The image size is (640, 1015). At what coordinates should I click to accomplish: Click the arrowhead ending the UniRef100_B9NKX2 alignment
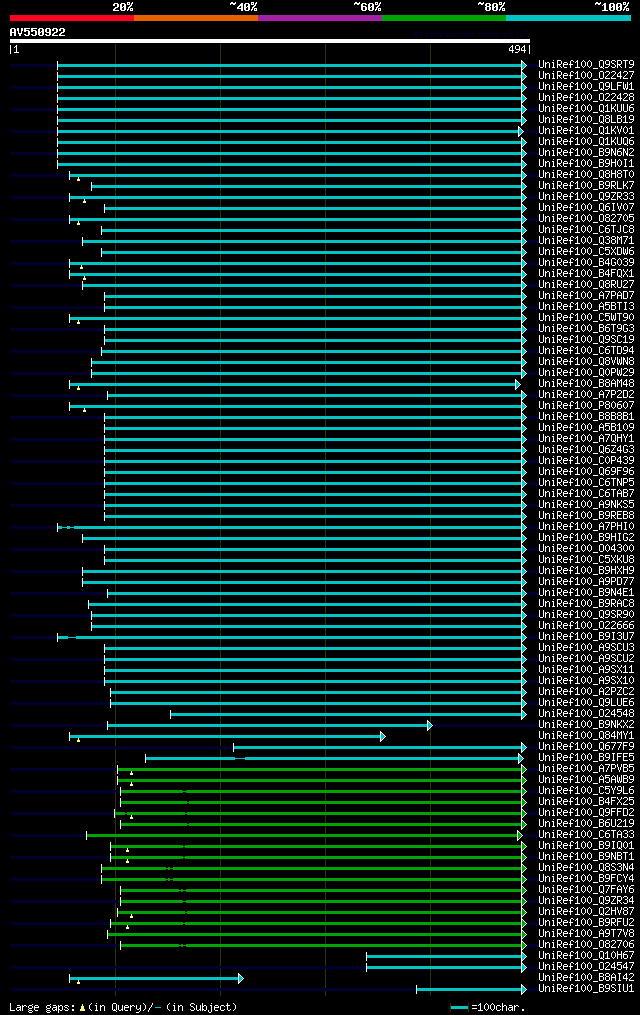430,726
